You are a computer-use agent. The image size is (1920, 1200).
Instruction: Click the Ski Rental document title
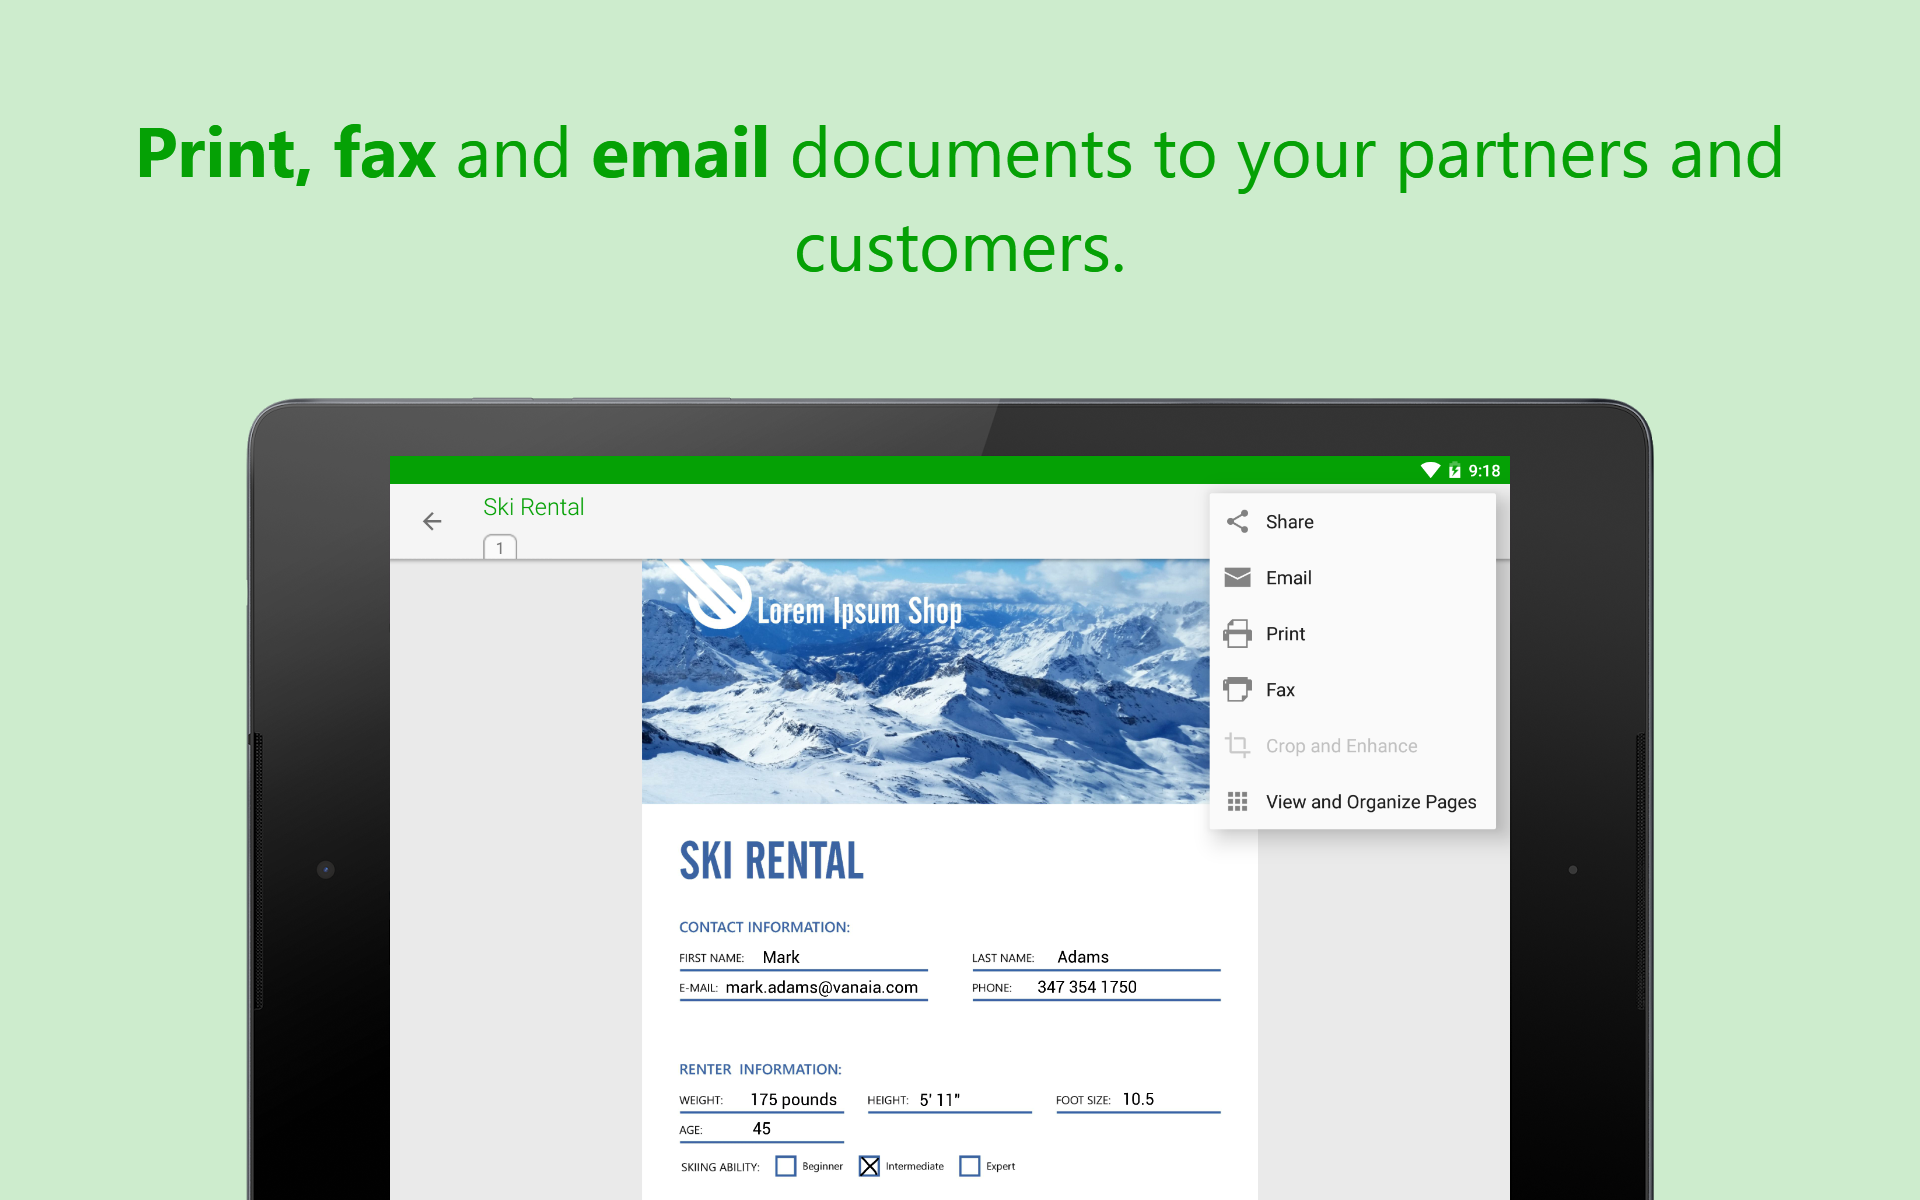click(x=533, y=507)
